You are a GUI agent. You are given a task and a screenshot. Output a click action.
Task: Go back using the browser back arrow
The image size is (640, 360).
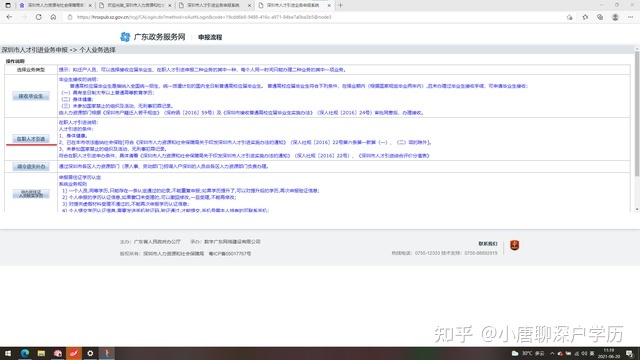coord(9,17)
